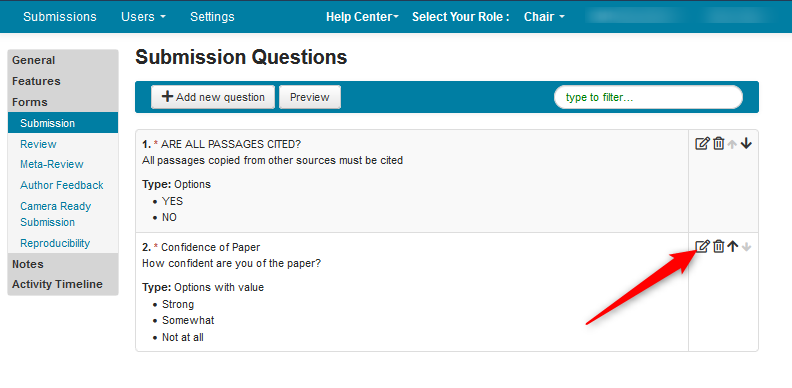Click the Strong option text
Screen dimensions: 792x388
[x=178, y=304]
